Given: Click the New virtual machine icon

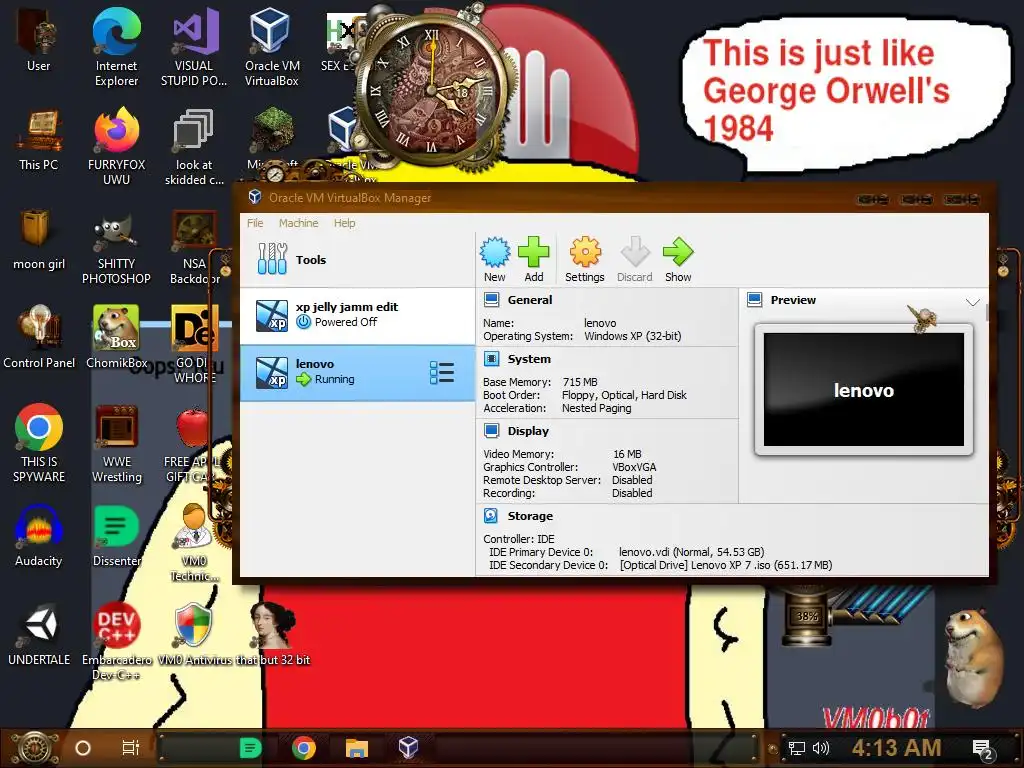Looking at the screenshot, I should (x=495, y=259).
